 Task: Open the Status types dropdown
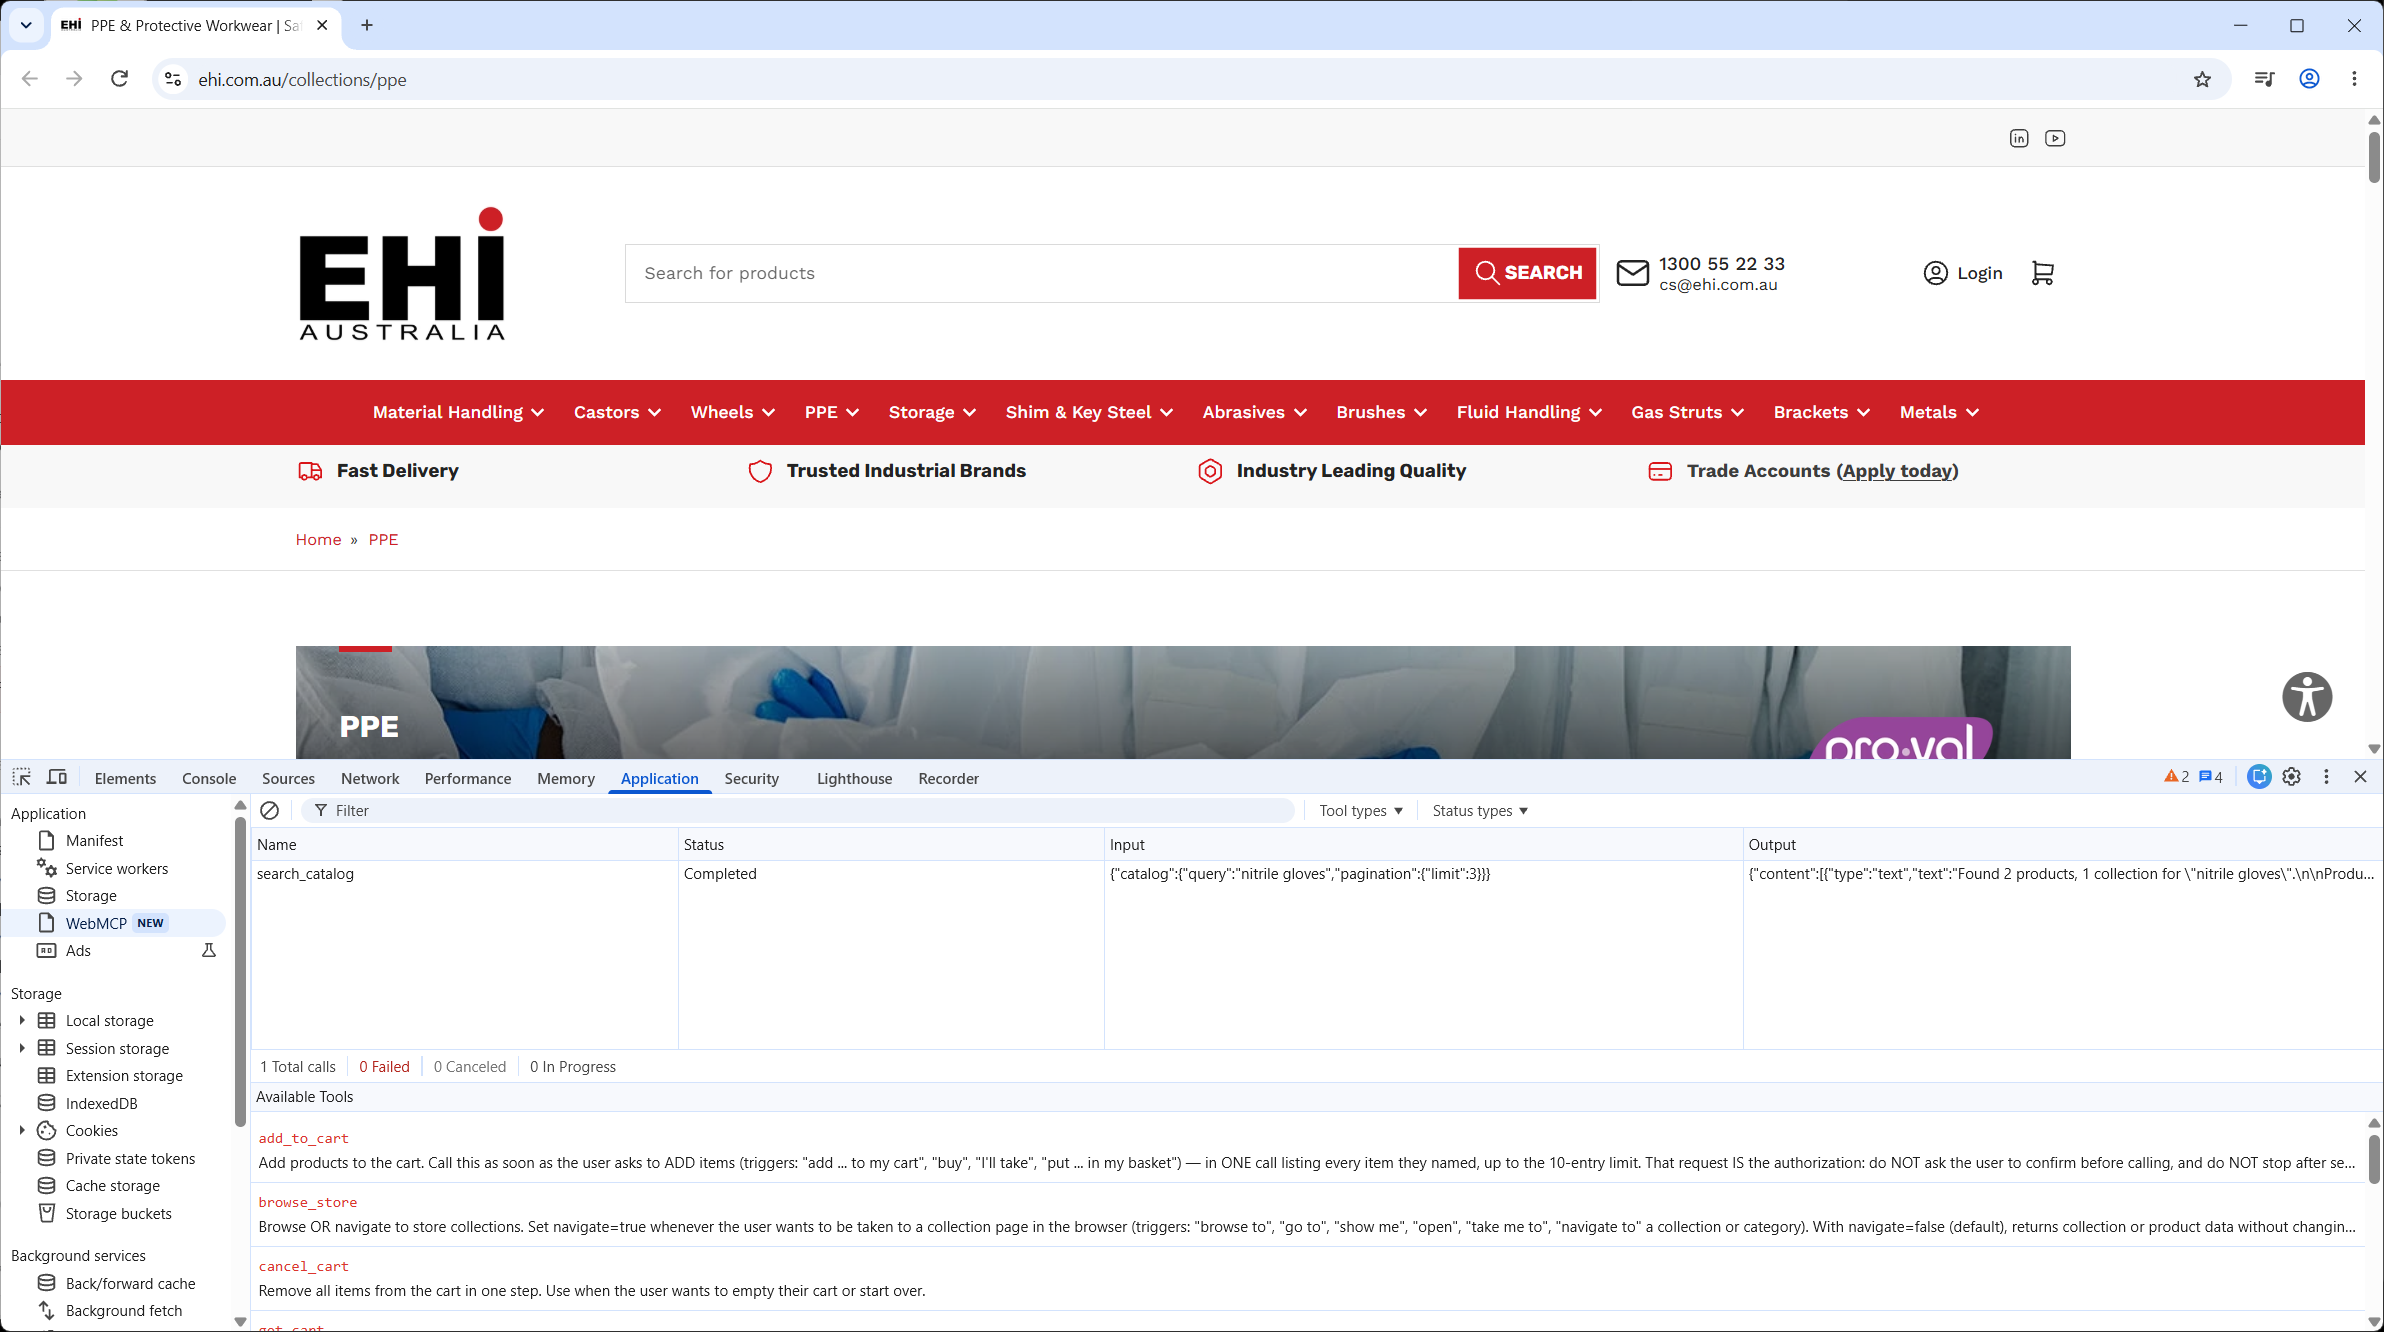[x=1480, y=810]
